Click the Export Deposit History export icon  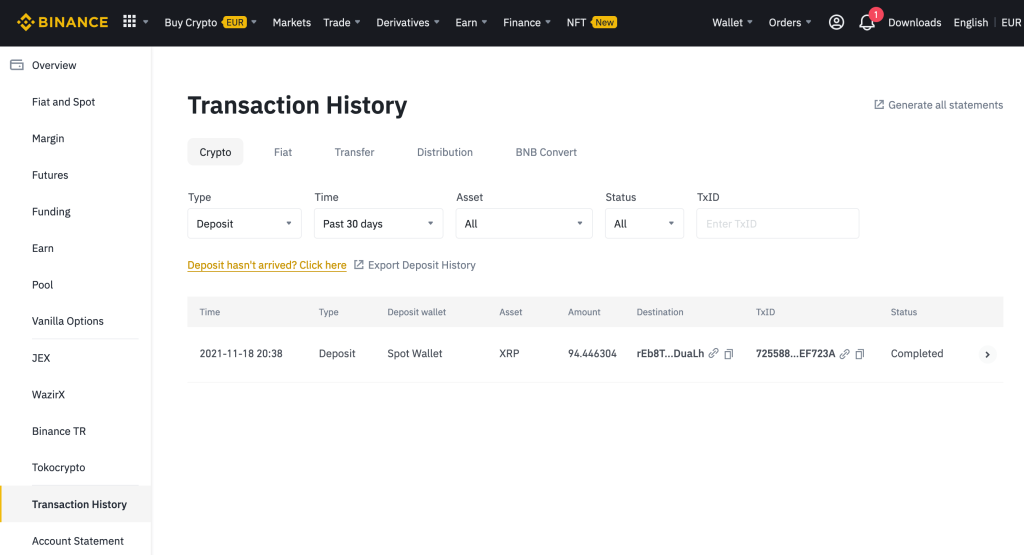(x=359, y=264)
